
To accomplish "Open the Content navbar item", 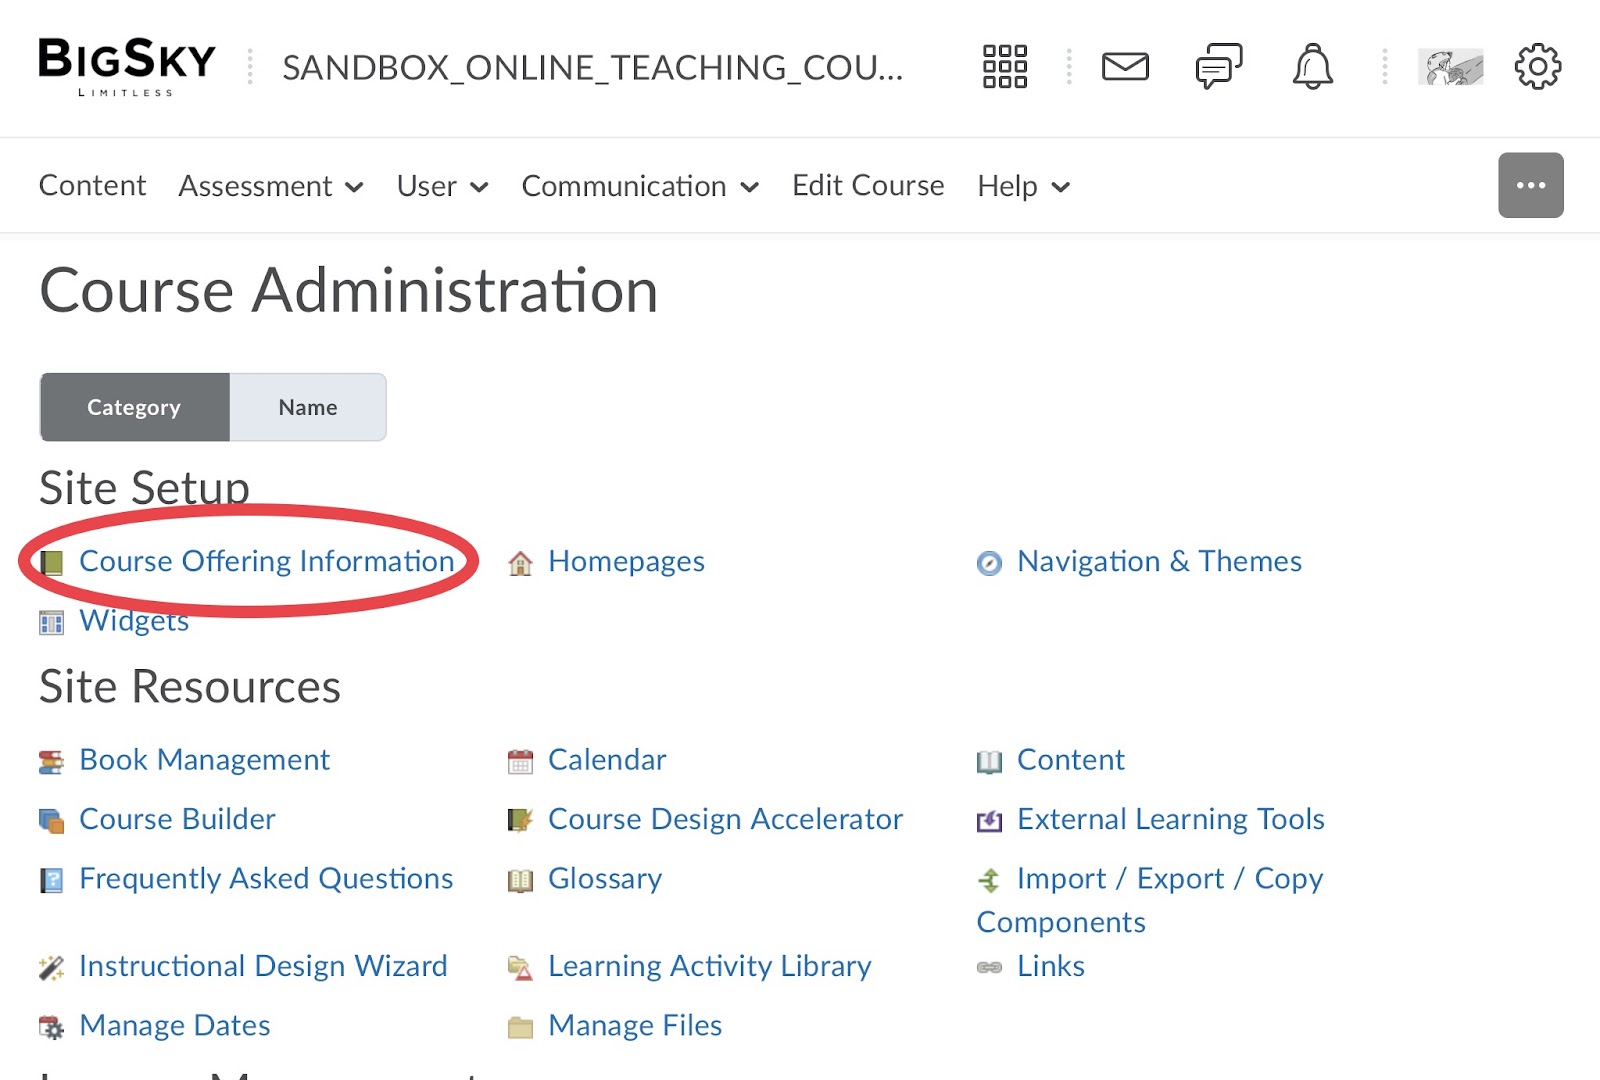I will (x=92, y=185).
